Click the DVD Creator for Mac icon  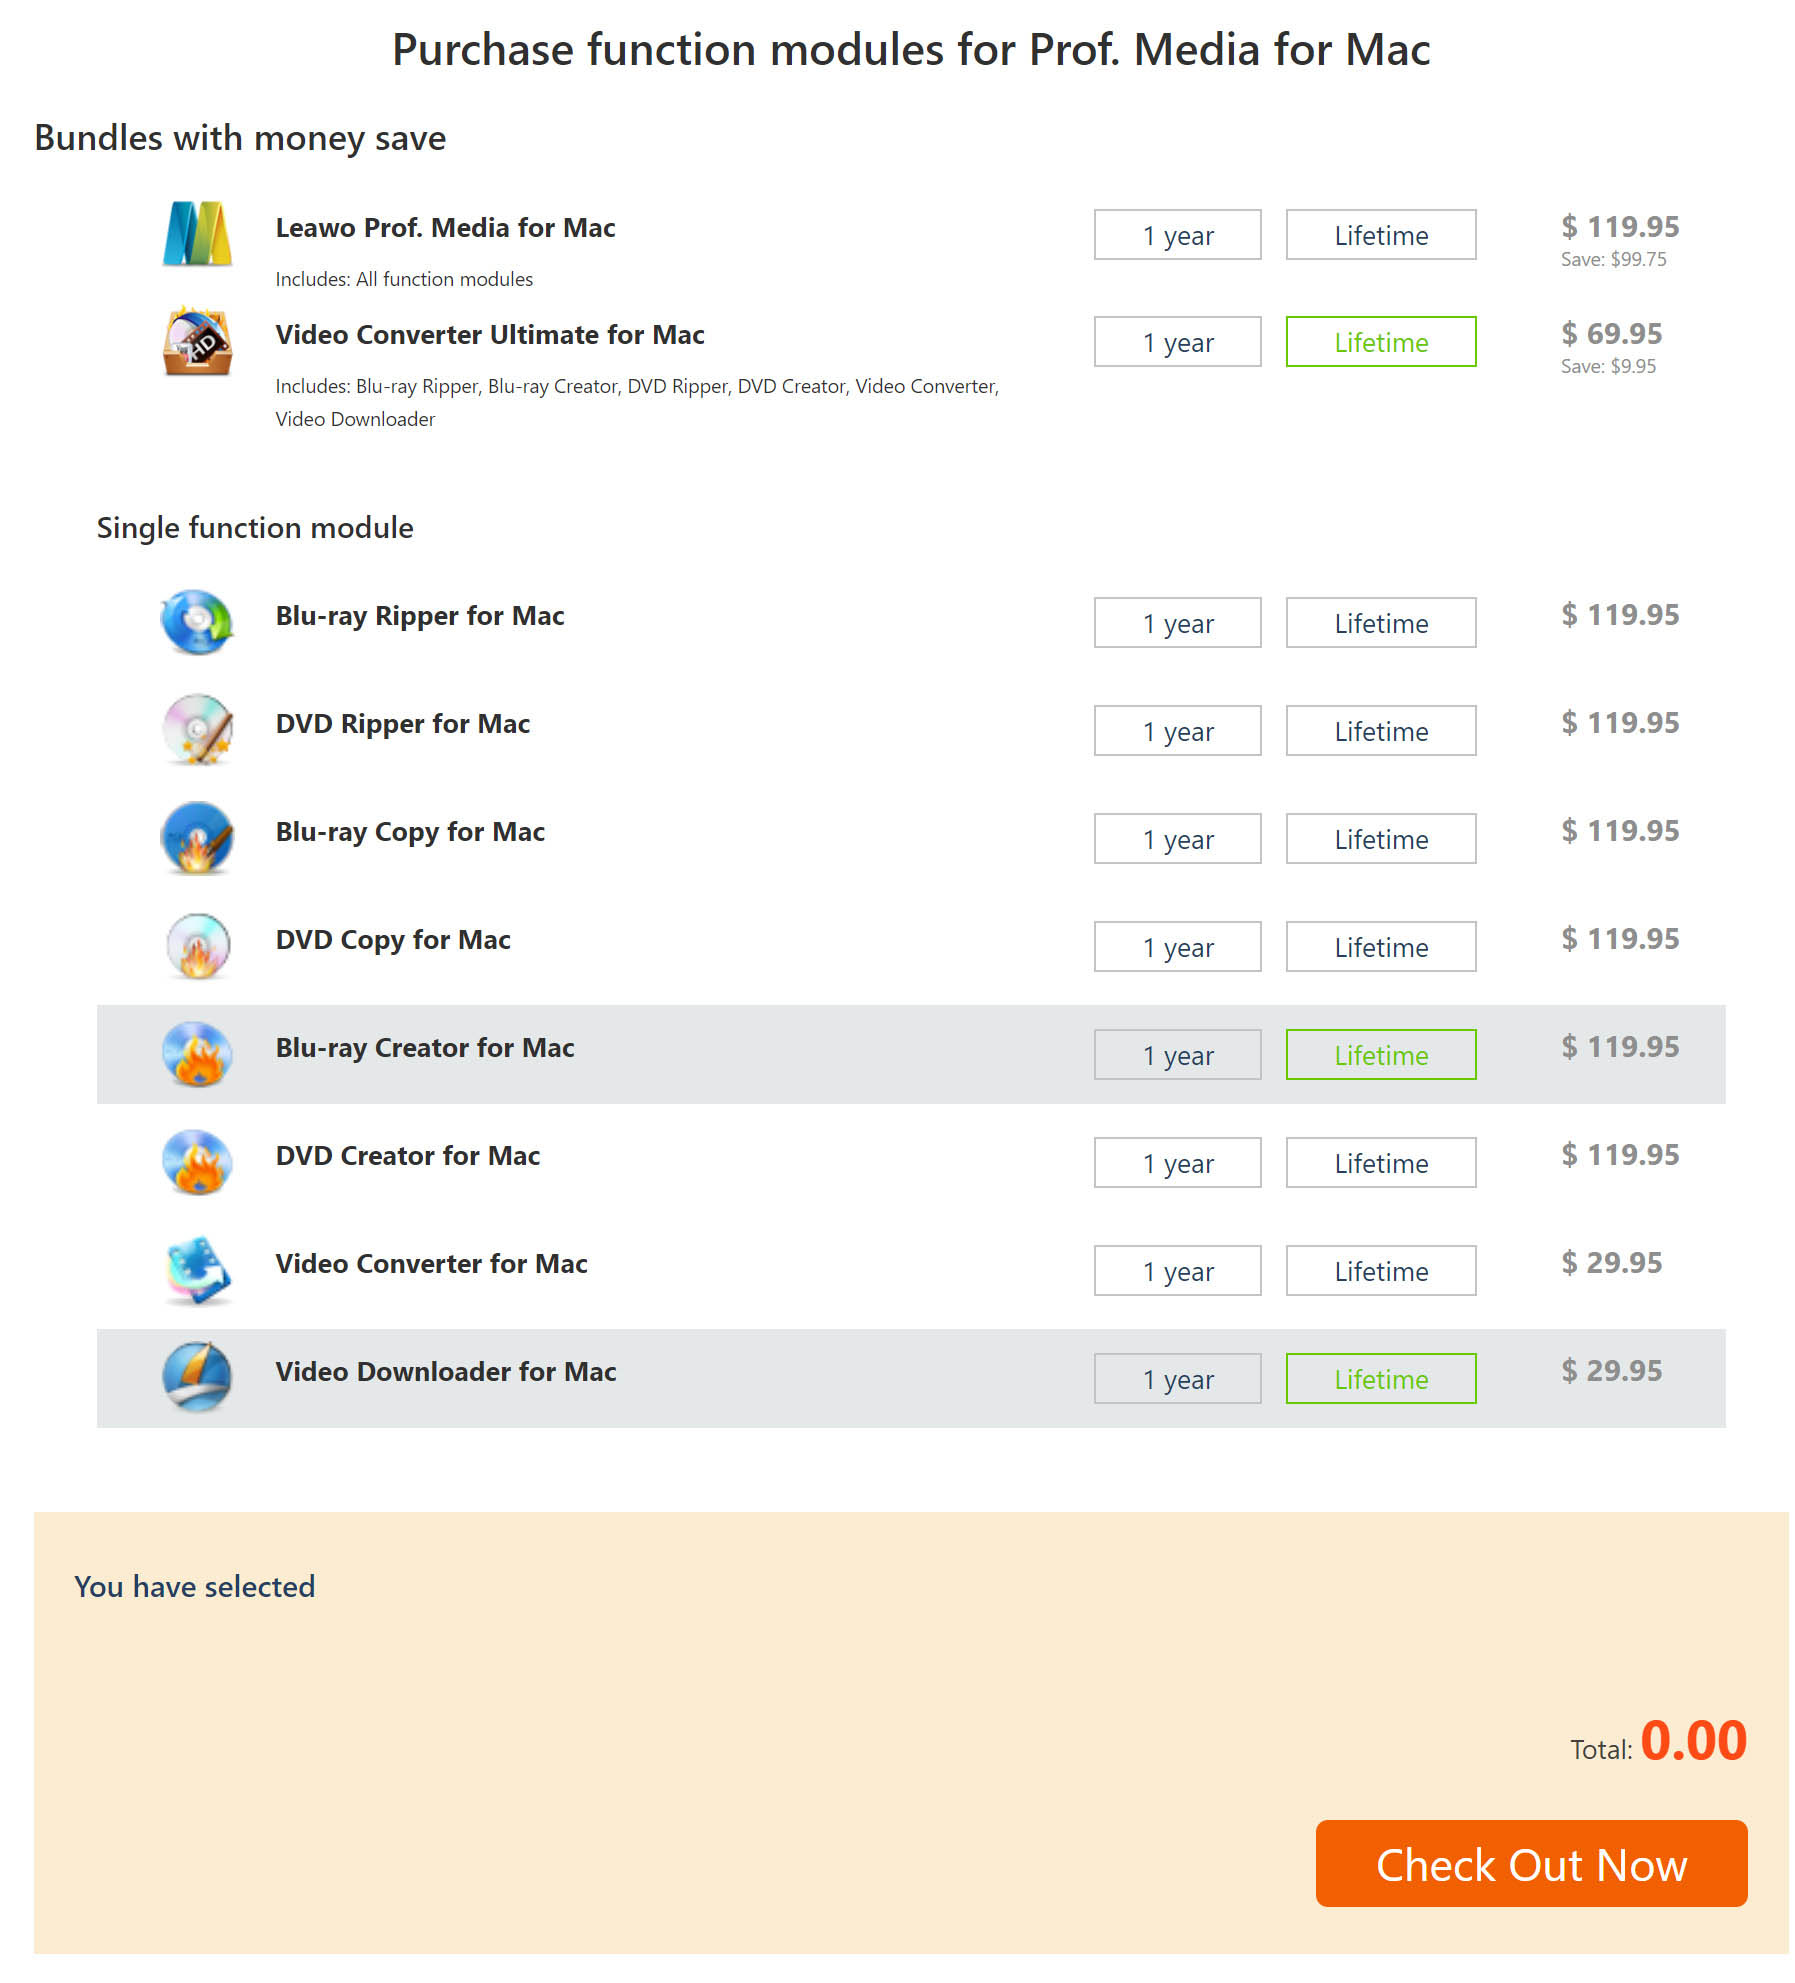click(x=197, y=1162)
